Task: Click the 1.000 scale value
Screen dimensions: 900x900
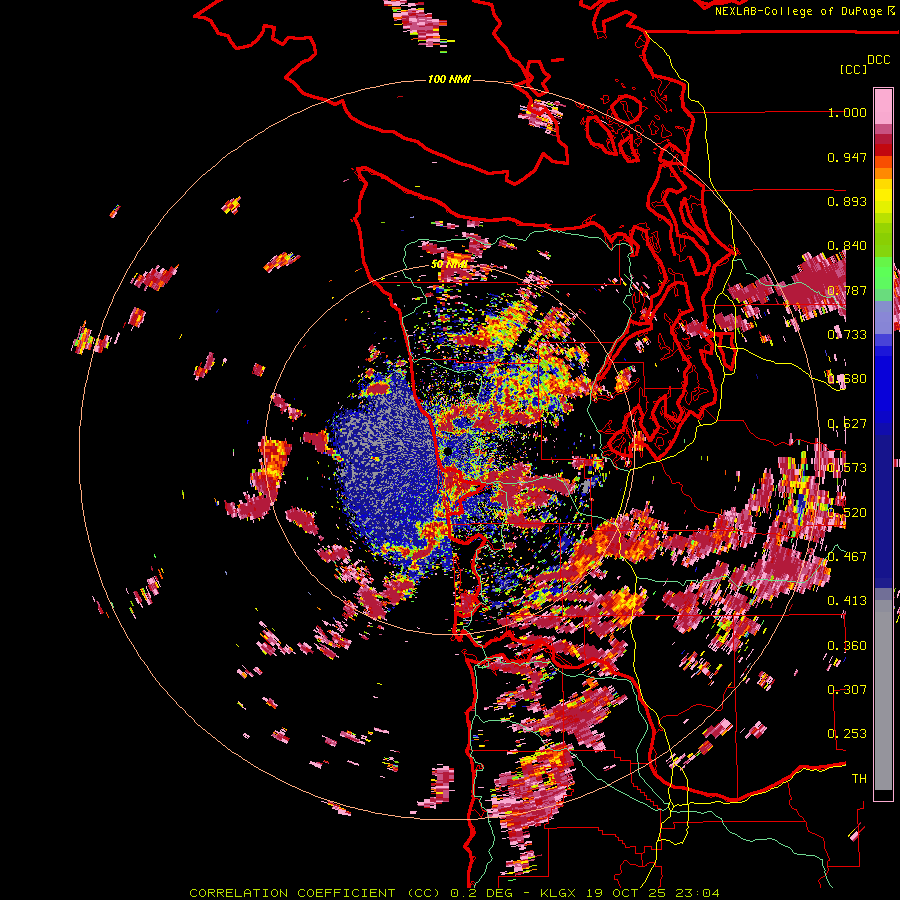Action: tap(847, 112)
